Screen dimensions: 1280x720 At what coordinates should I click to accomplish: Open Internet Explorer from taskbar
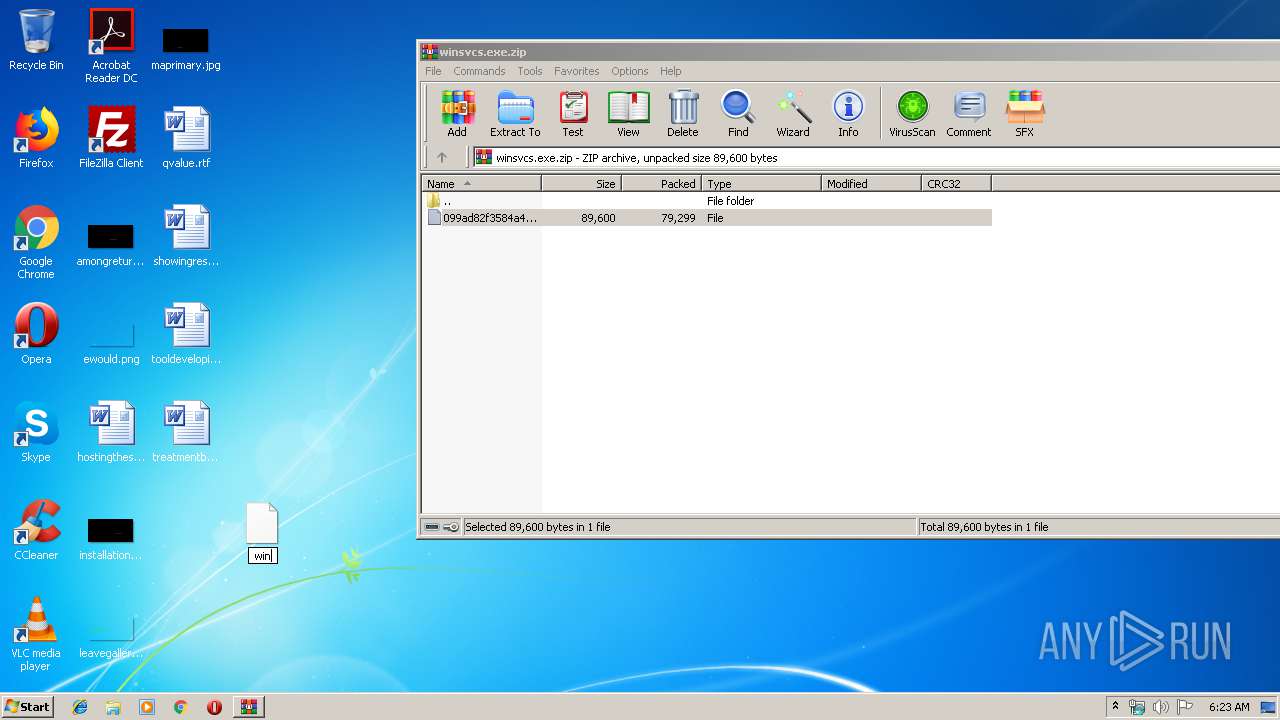point(80,707)
